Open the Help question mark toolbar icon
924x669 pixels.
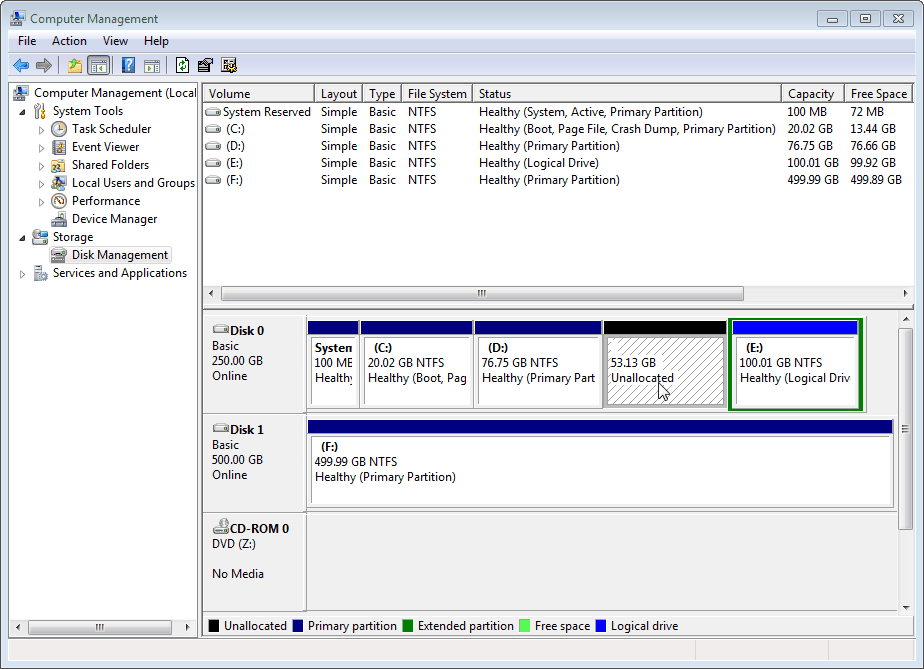click(x=128, y=65)
